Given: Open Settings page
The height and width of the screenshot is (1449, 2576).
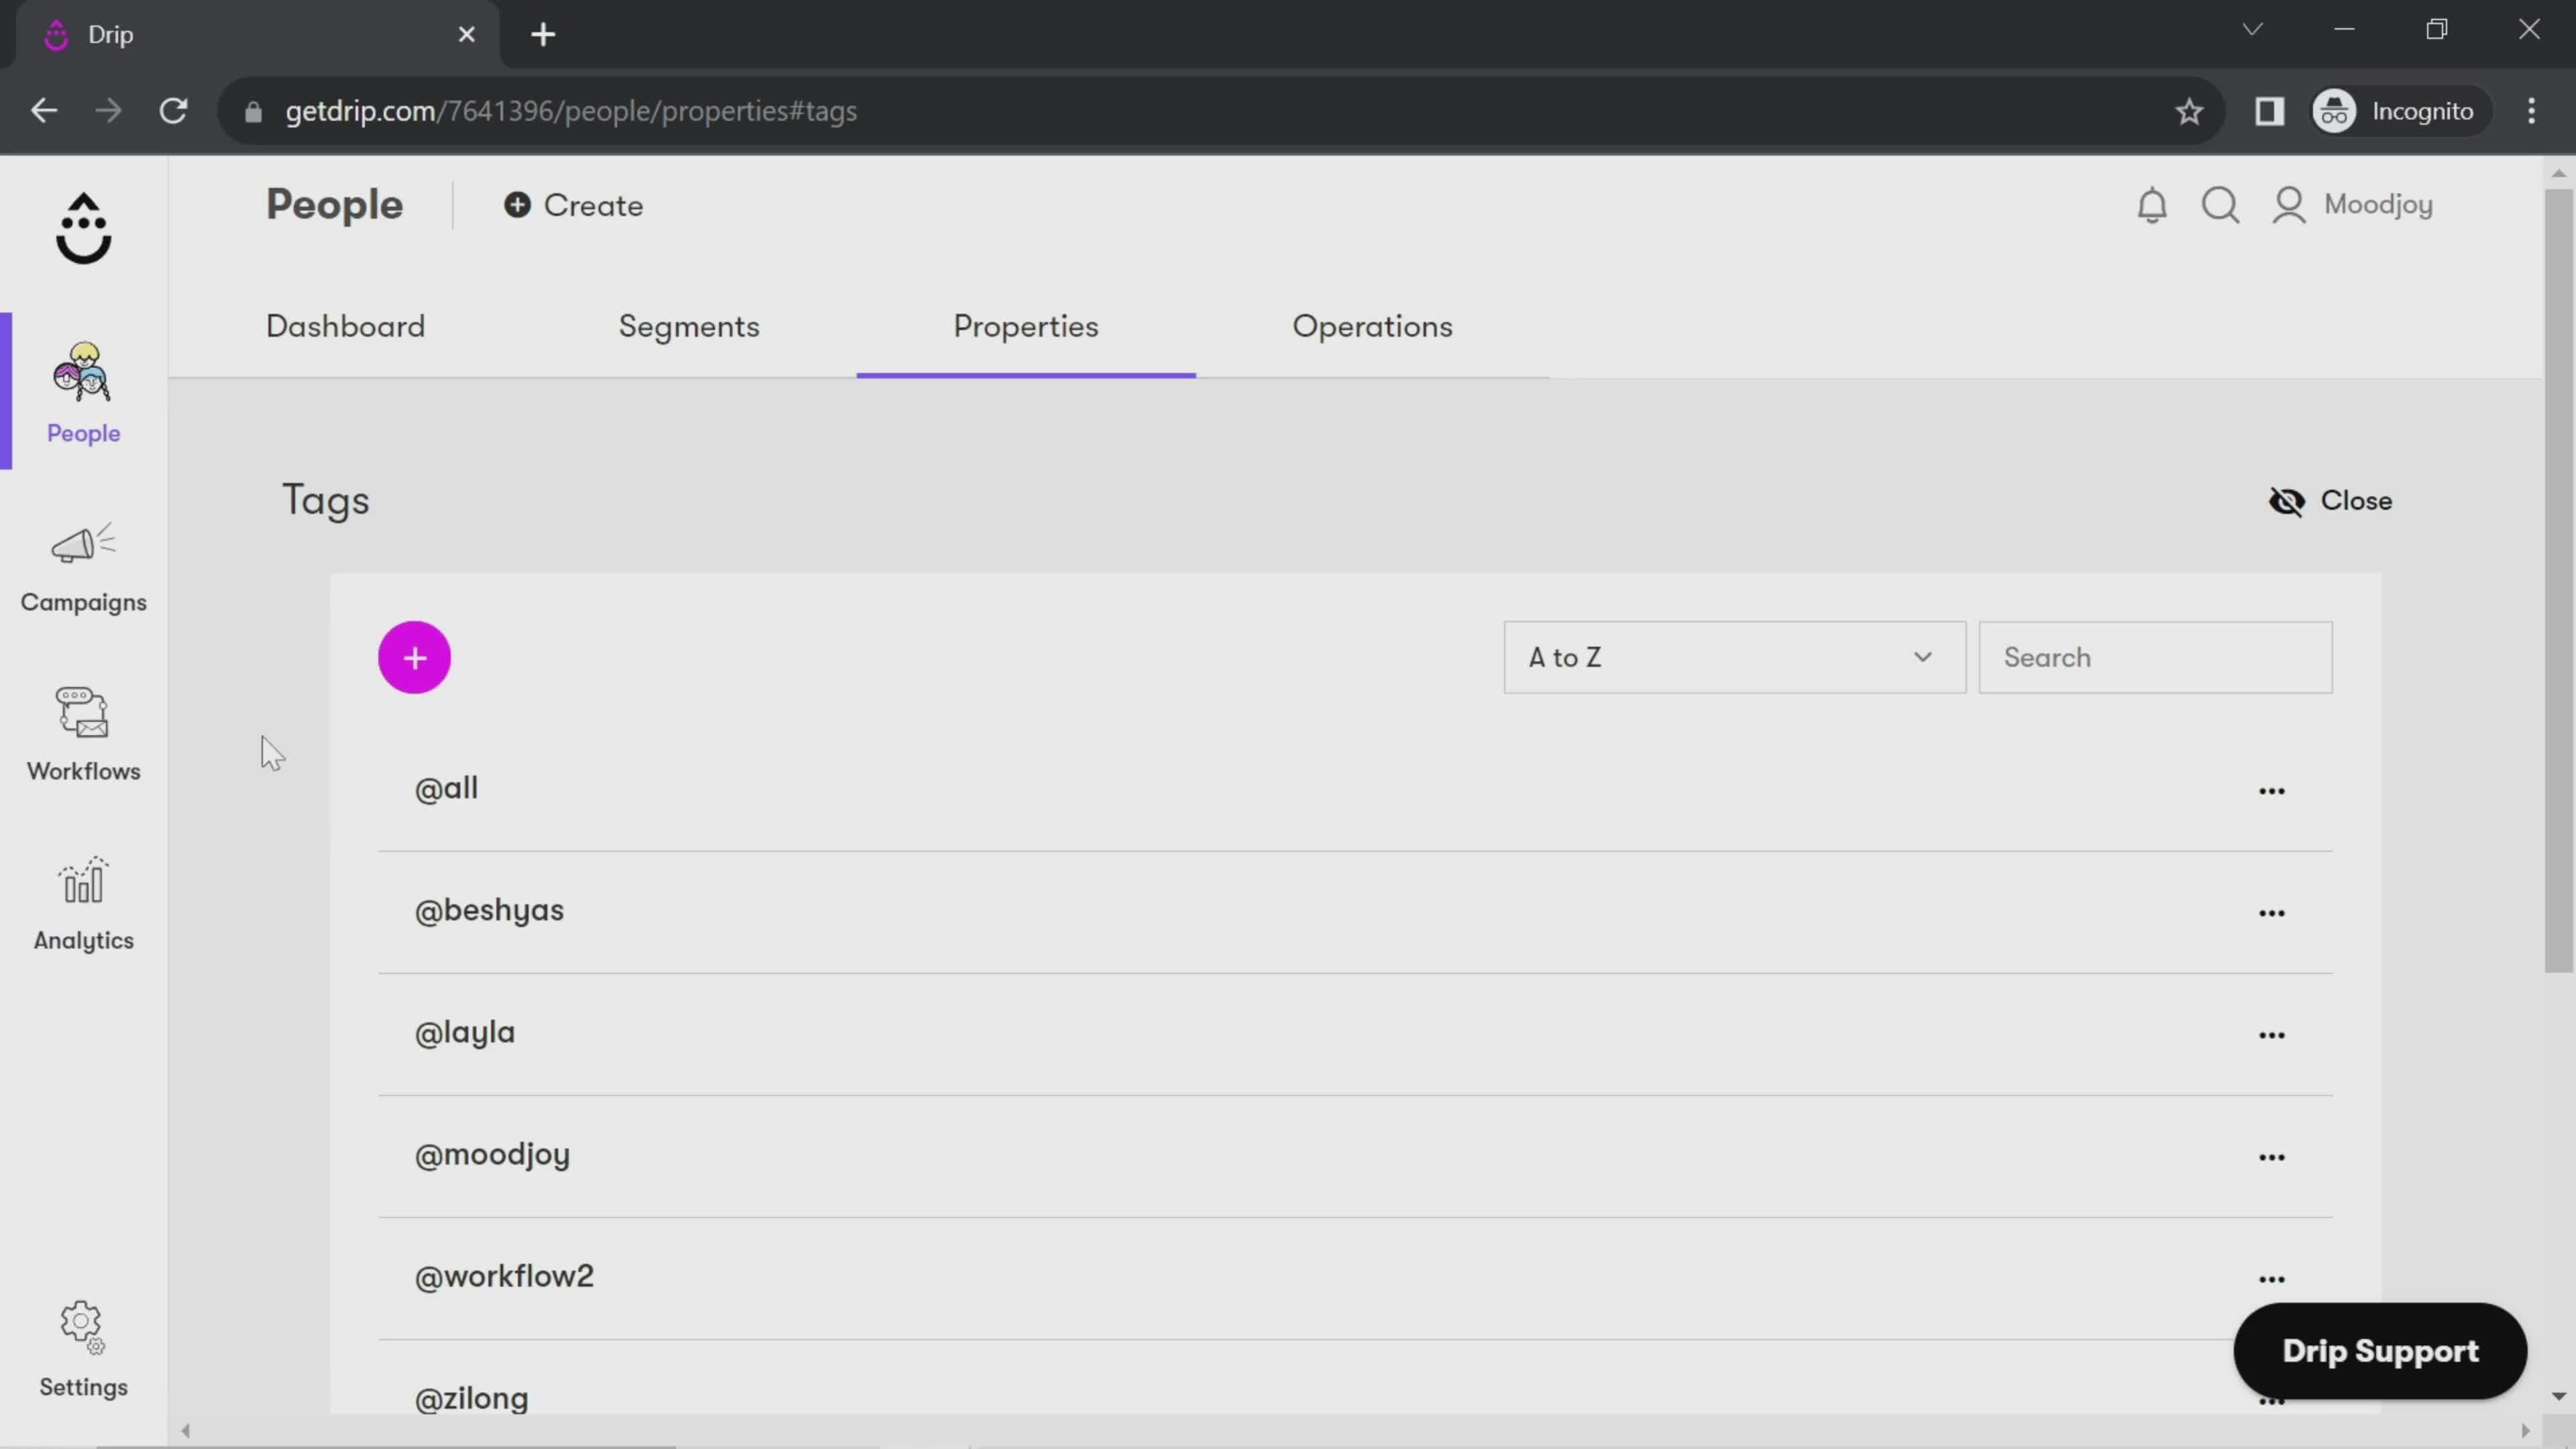Looking at the screenshot, I should [83, 1348].
